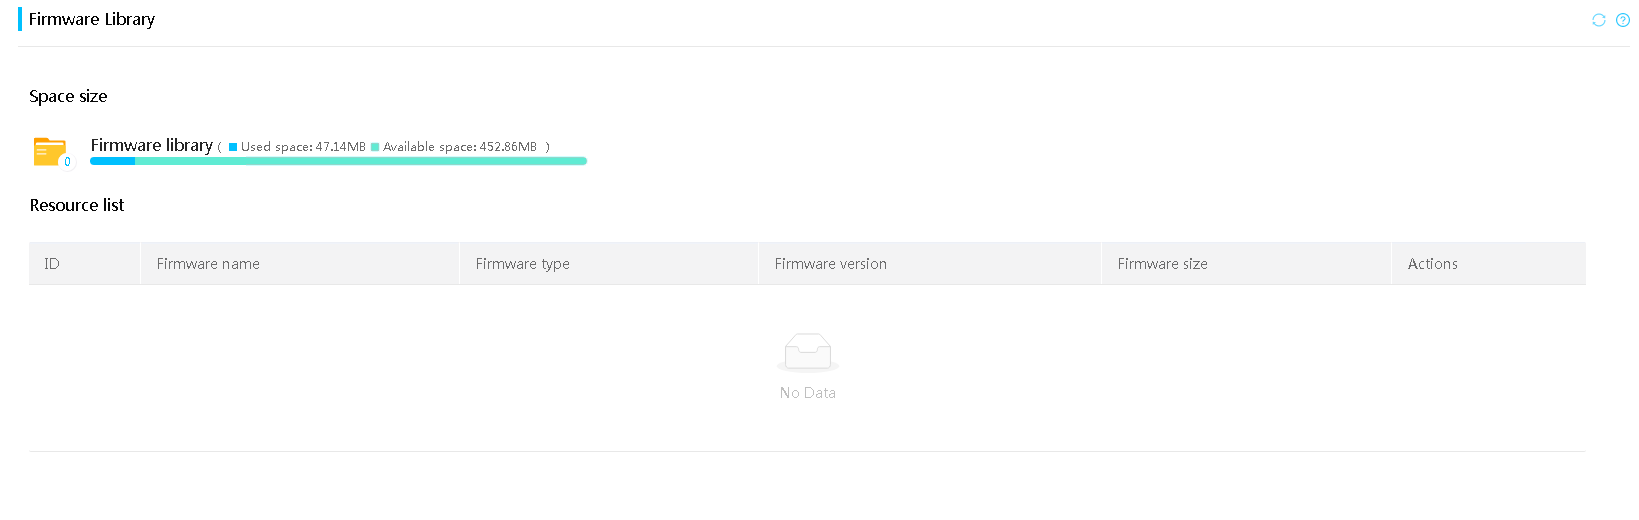Click the blue Used space legend square
This screenshot has width=1639, height=520.
coord(233,147)
